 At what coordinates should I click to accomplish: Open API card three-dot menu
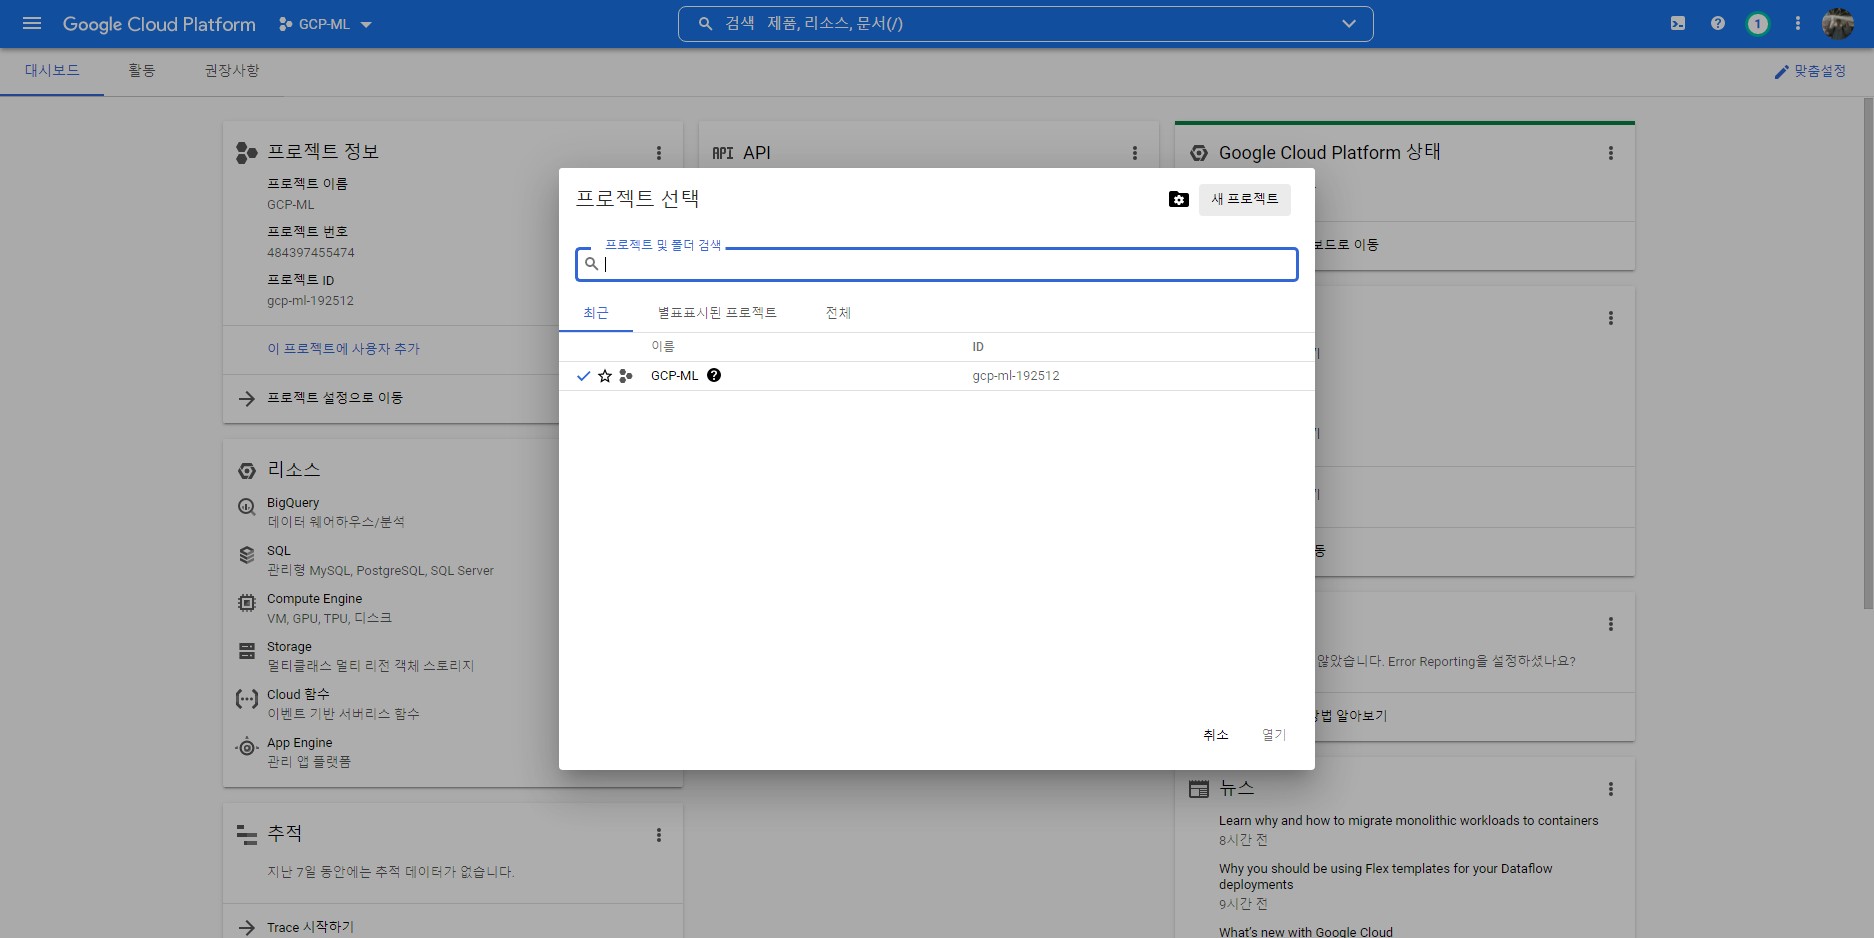coord(1135,153)
